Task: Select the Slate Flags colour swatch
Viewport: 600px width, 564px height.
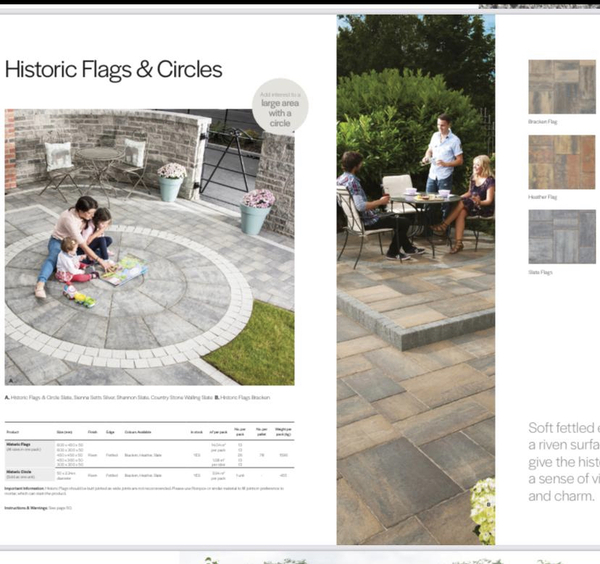Action: click(x=562, y=236)
